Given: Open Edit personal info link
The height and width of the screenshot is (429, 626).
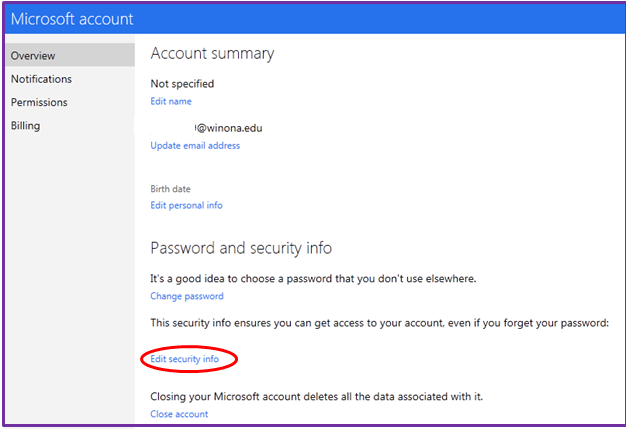Looking at the screenshot, I should click(186, 205).
